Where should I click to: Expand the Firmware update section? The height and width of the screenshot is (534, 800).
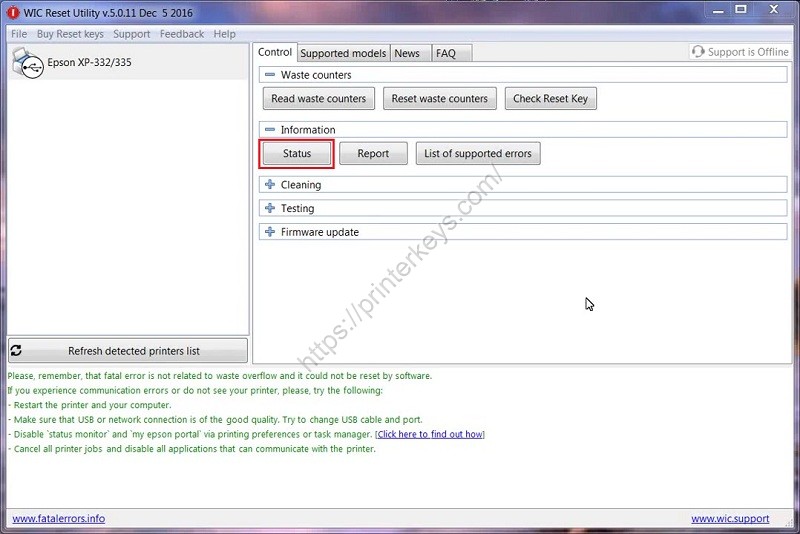[x=270, y=232]
